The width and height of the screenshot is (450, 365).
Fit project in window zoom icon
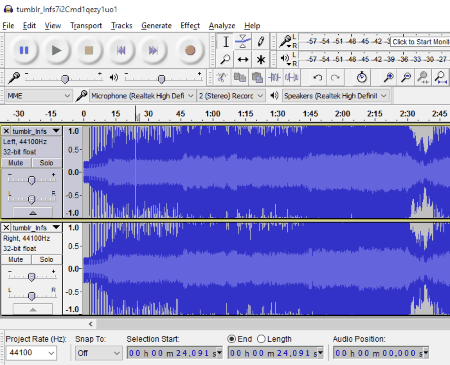440,78
